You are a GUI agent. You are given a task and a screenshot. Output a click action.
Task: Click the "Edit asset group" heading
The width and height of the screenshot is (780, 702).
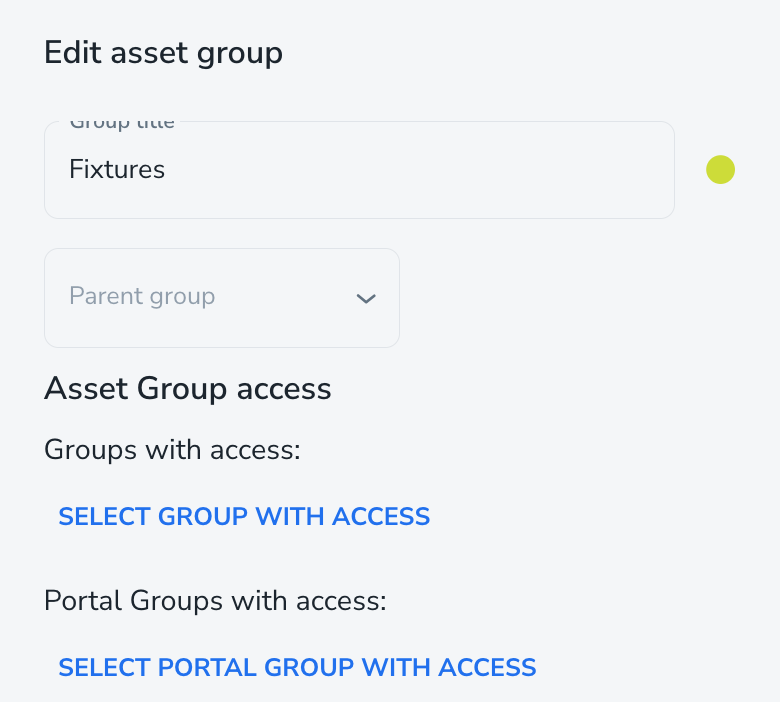point(163,52)
